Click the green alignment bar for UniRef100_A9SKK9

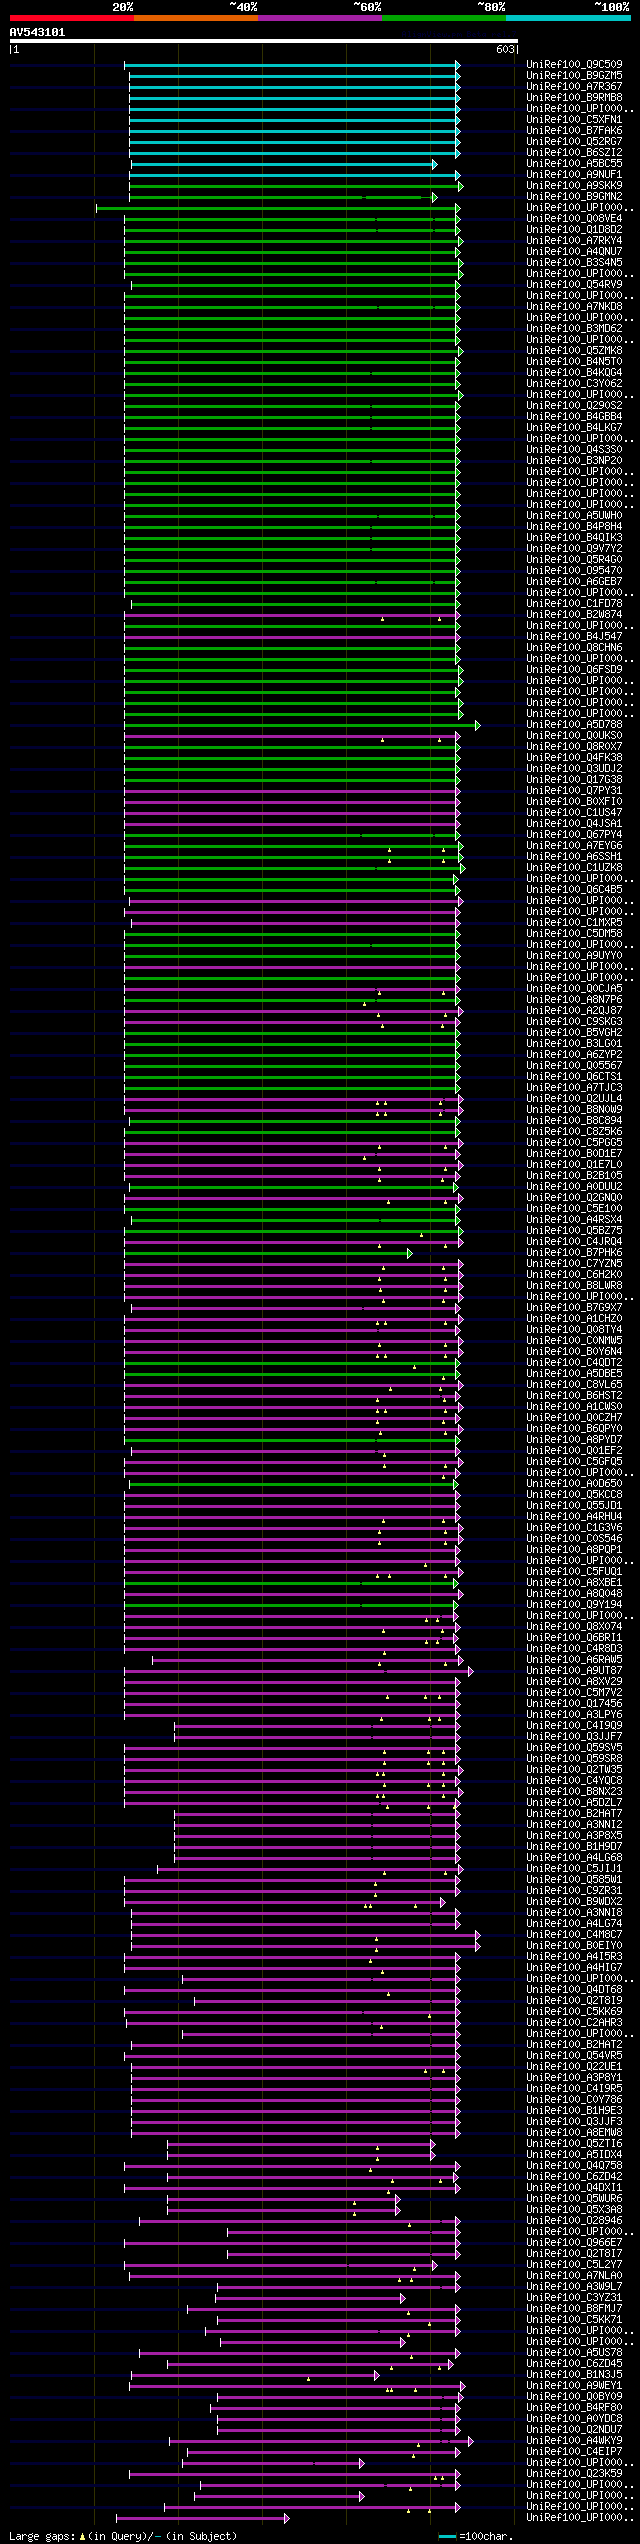click(296, 186)
